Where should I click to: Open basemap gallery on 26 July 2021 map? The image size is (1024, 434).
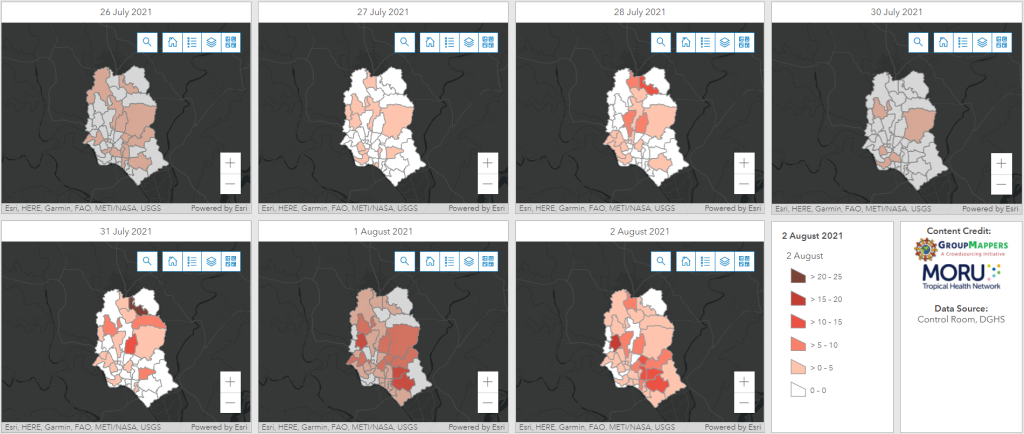coord(231,42)
